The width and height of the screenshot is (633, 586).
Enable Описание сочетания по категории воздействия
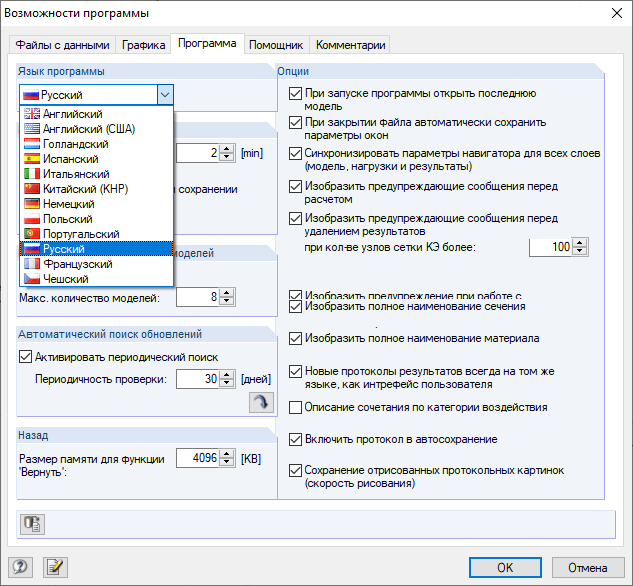296,407
